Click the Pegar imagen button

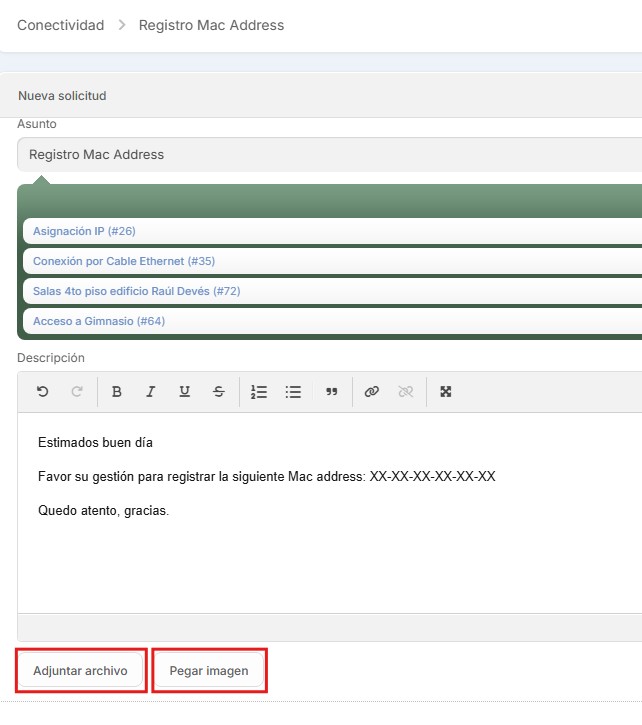[209, 671]
